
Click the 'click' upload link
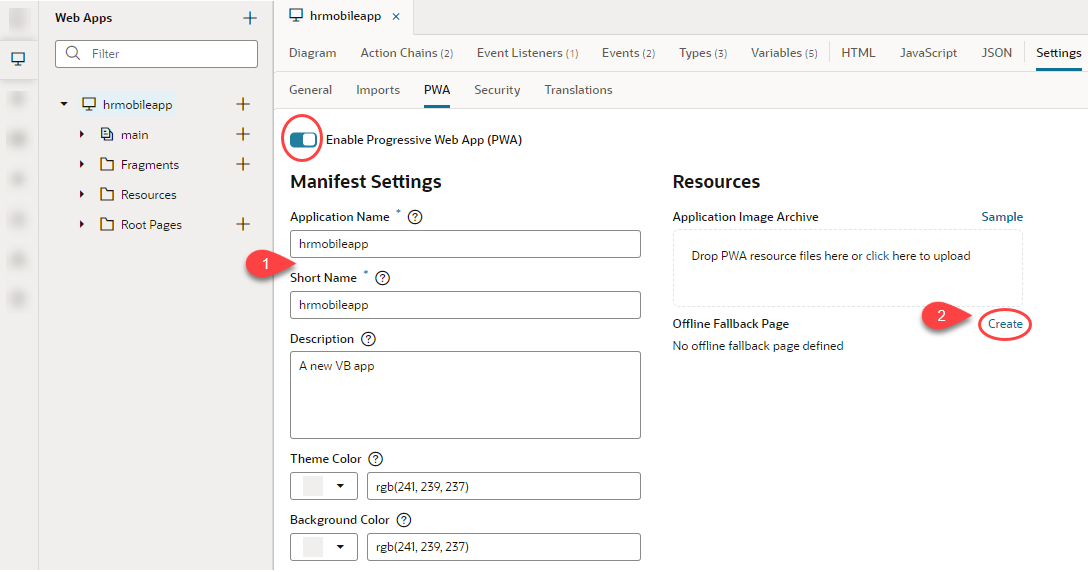[x=877, y=256]
